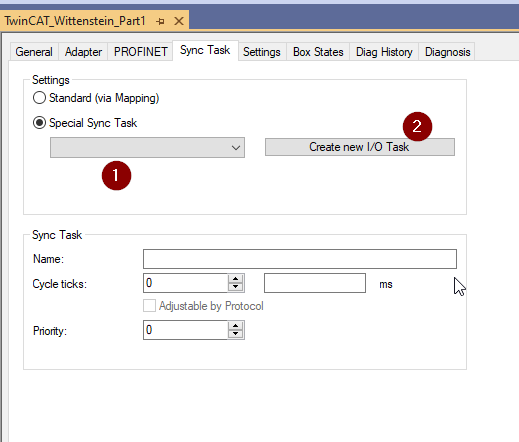Select Special Sync Task radio option
Viewport: 519px width, 442px height.
[x=39, y=123]
